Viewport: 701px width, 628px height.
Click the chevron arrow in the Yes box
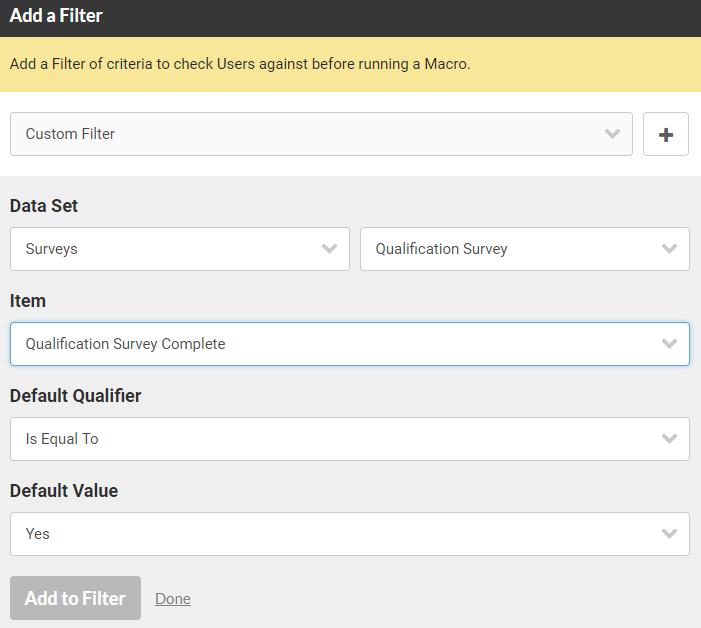669,534
